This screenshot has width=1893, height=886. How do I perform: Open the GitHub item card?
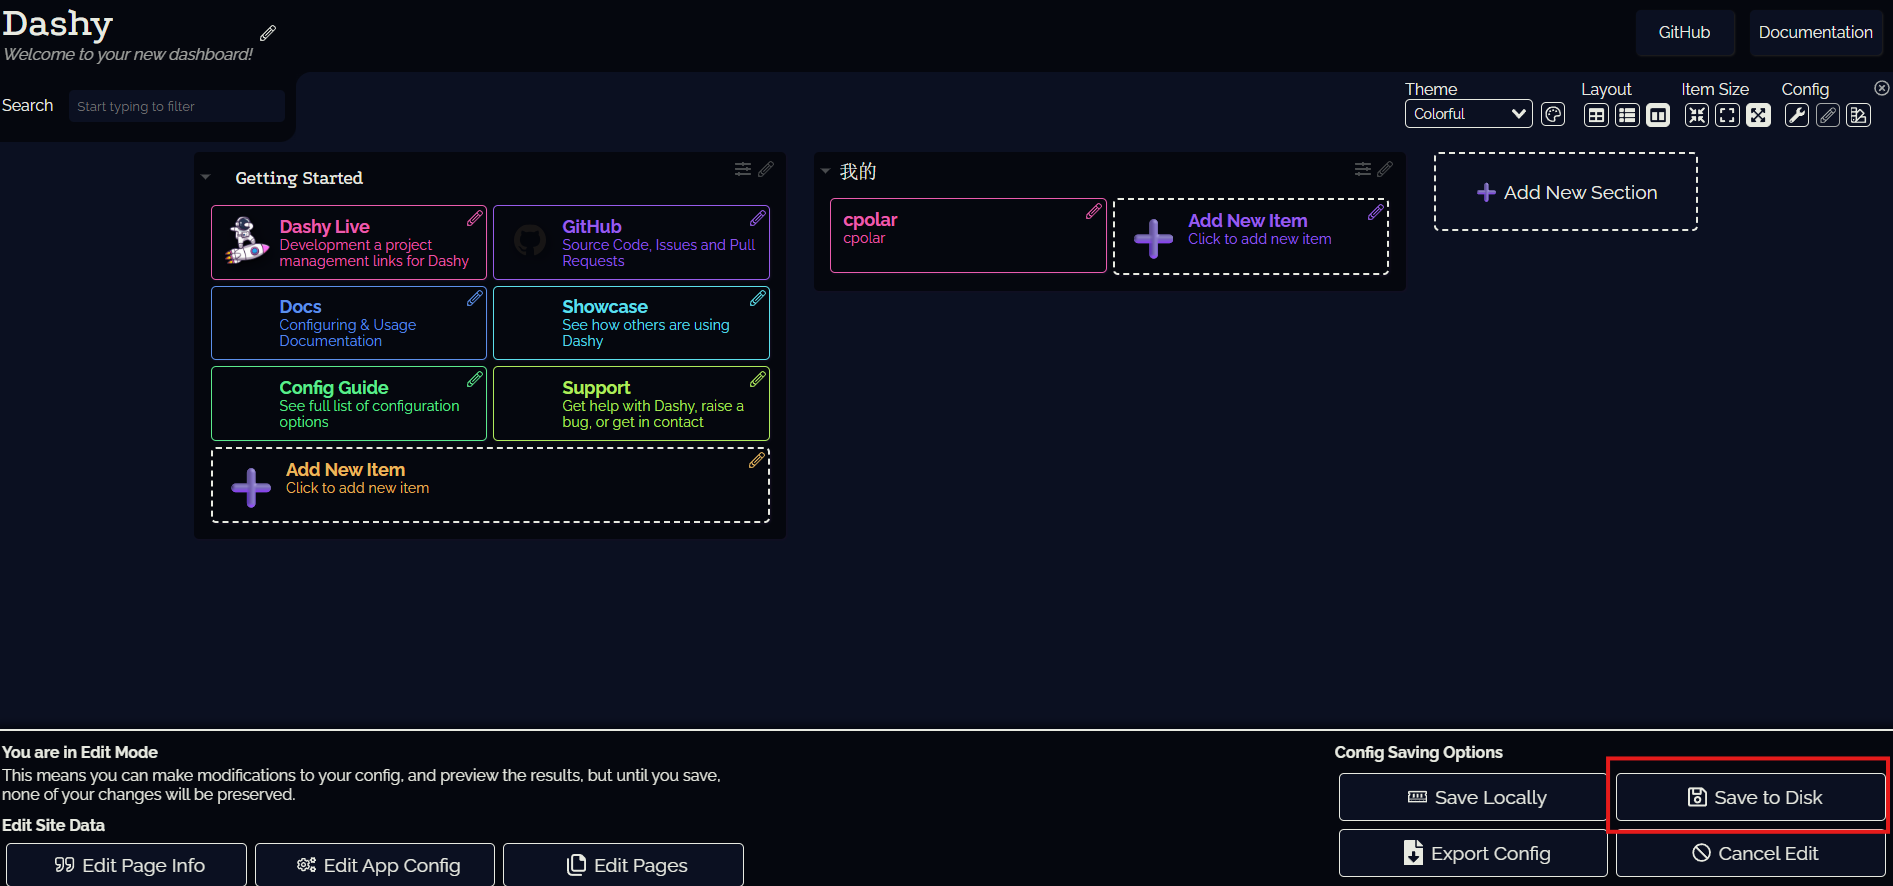coord(631,242)
